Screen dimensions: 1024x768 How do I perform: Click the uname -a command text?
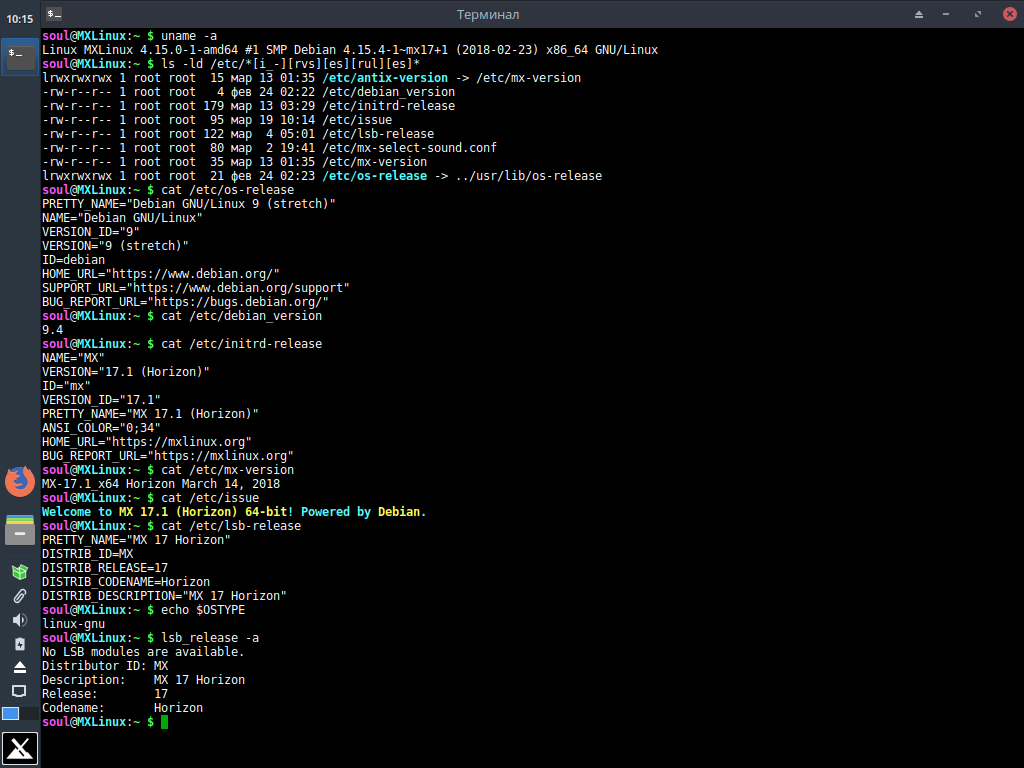(x=189, y=36)
